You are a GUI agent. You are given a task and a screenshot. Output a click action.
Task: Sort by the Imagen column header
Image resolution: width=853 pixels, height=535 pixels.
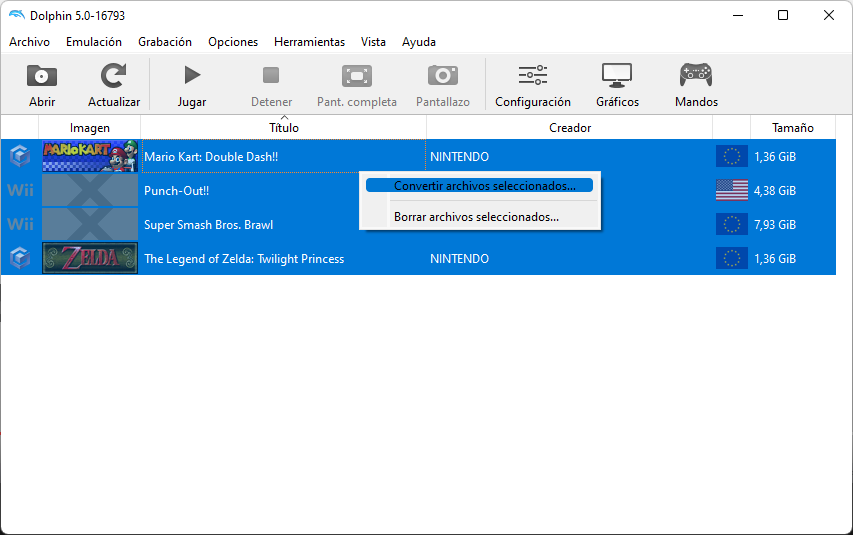pyautogui.click(x=90, y=127)
